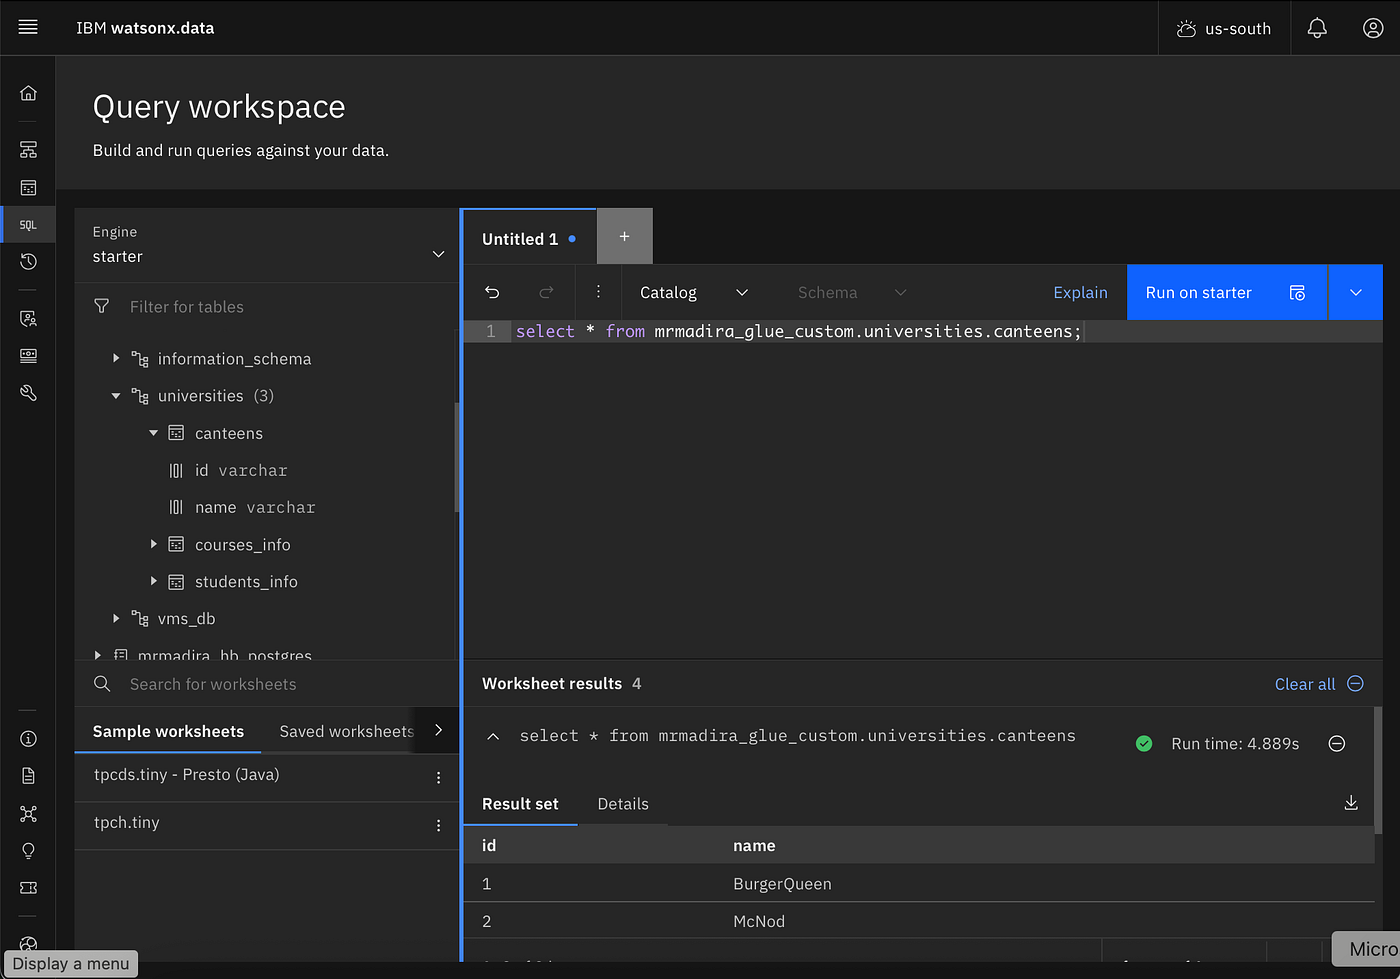1400x979 pixels.
Task: Select the id varchar column
Action: pyautogui.click(x=241, y=470)
